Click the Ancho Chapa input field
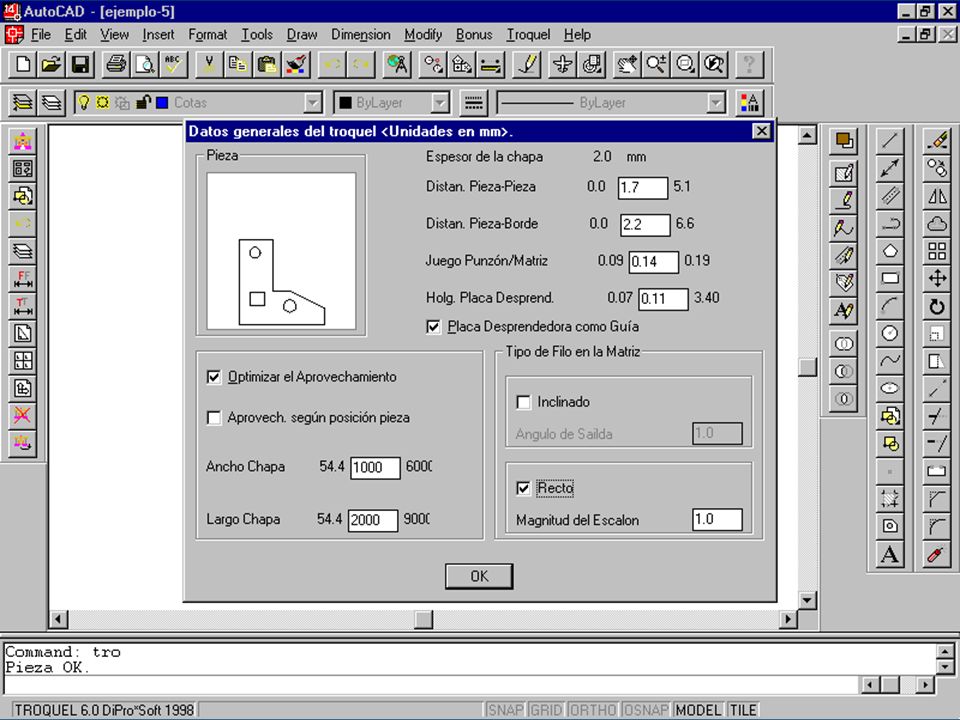Viewport: 960px width, 720px height. click(x=375, y=468)
